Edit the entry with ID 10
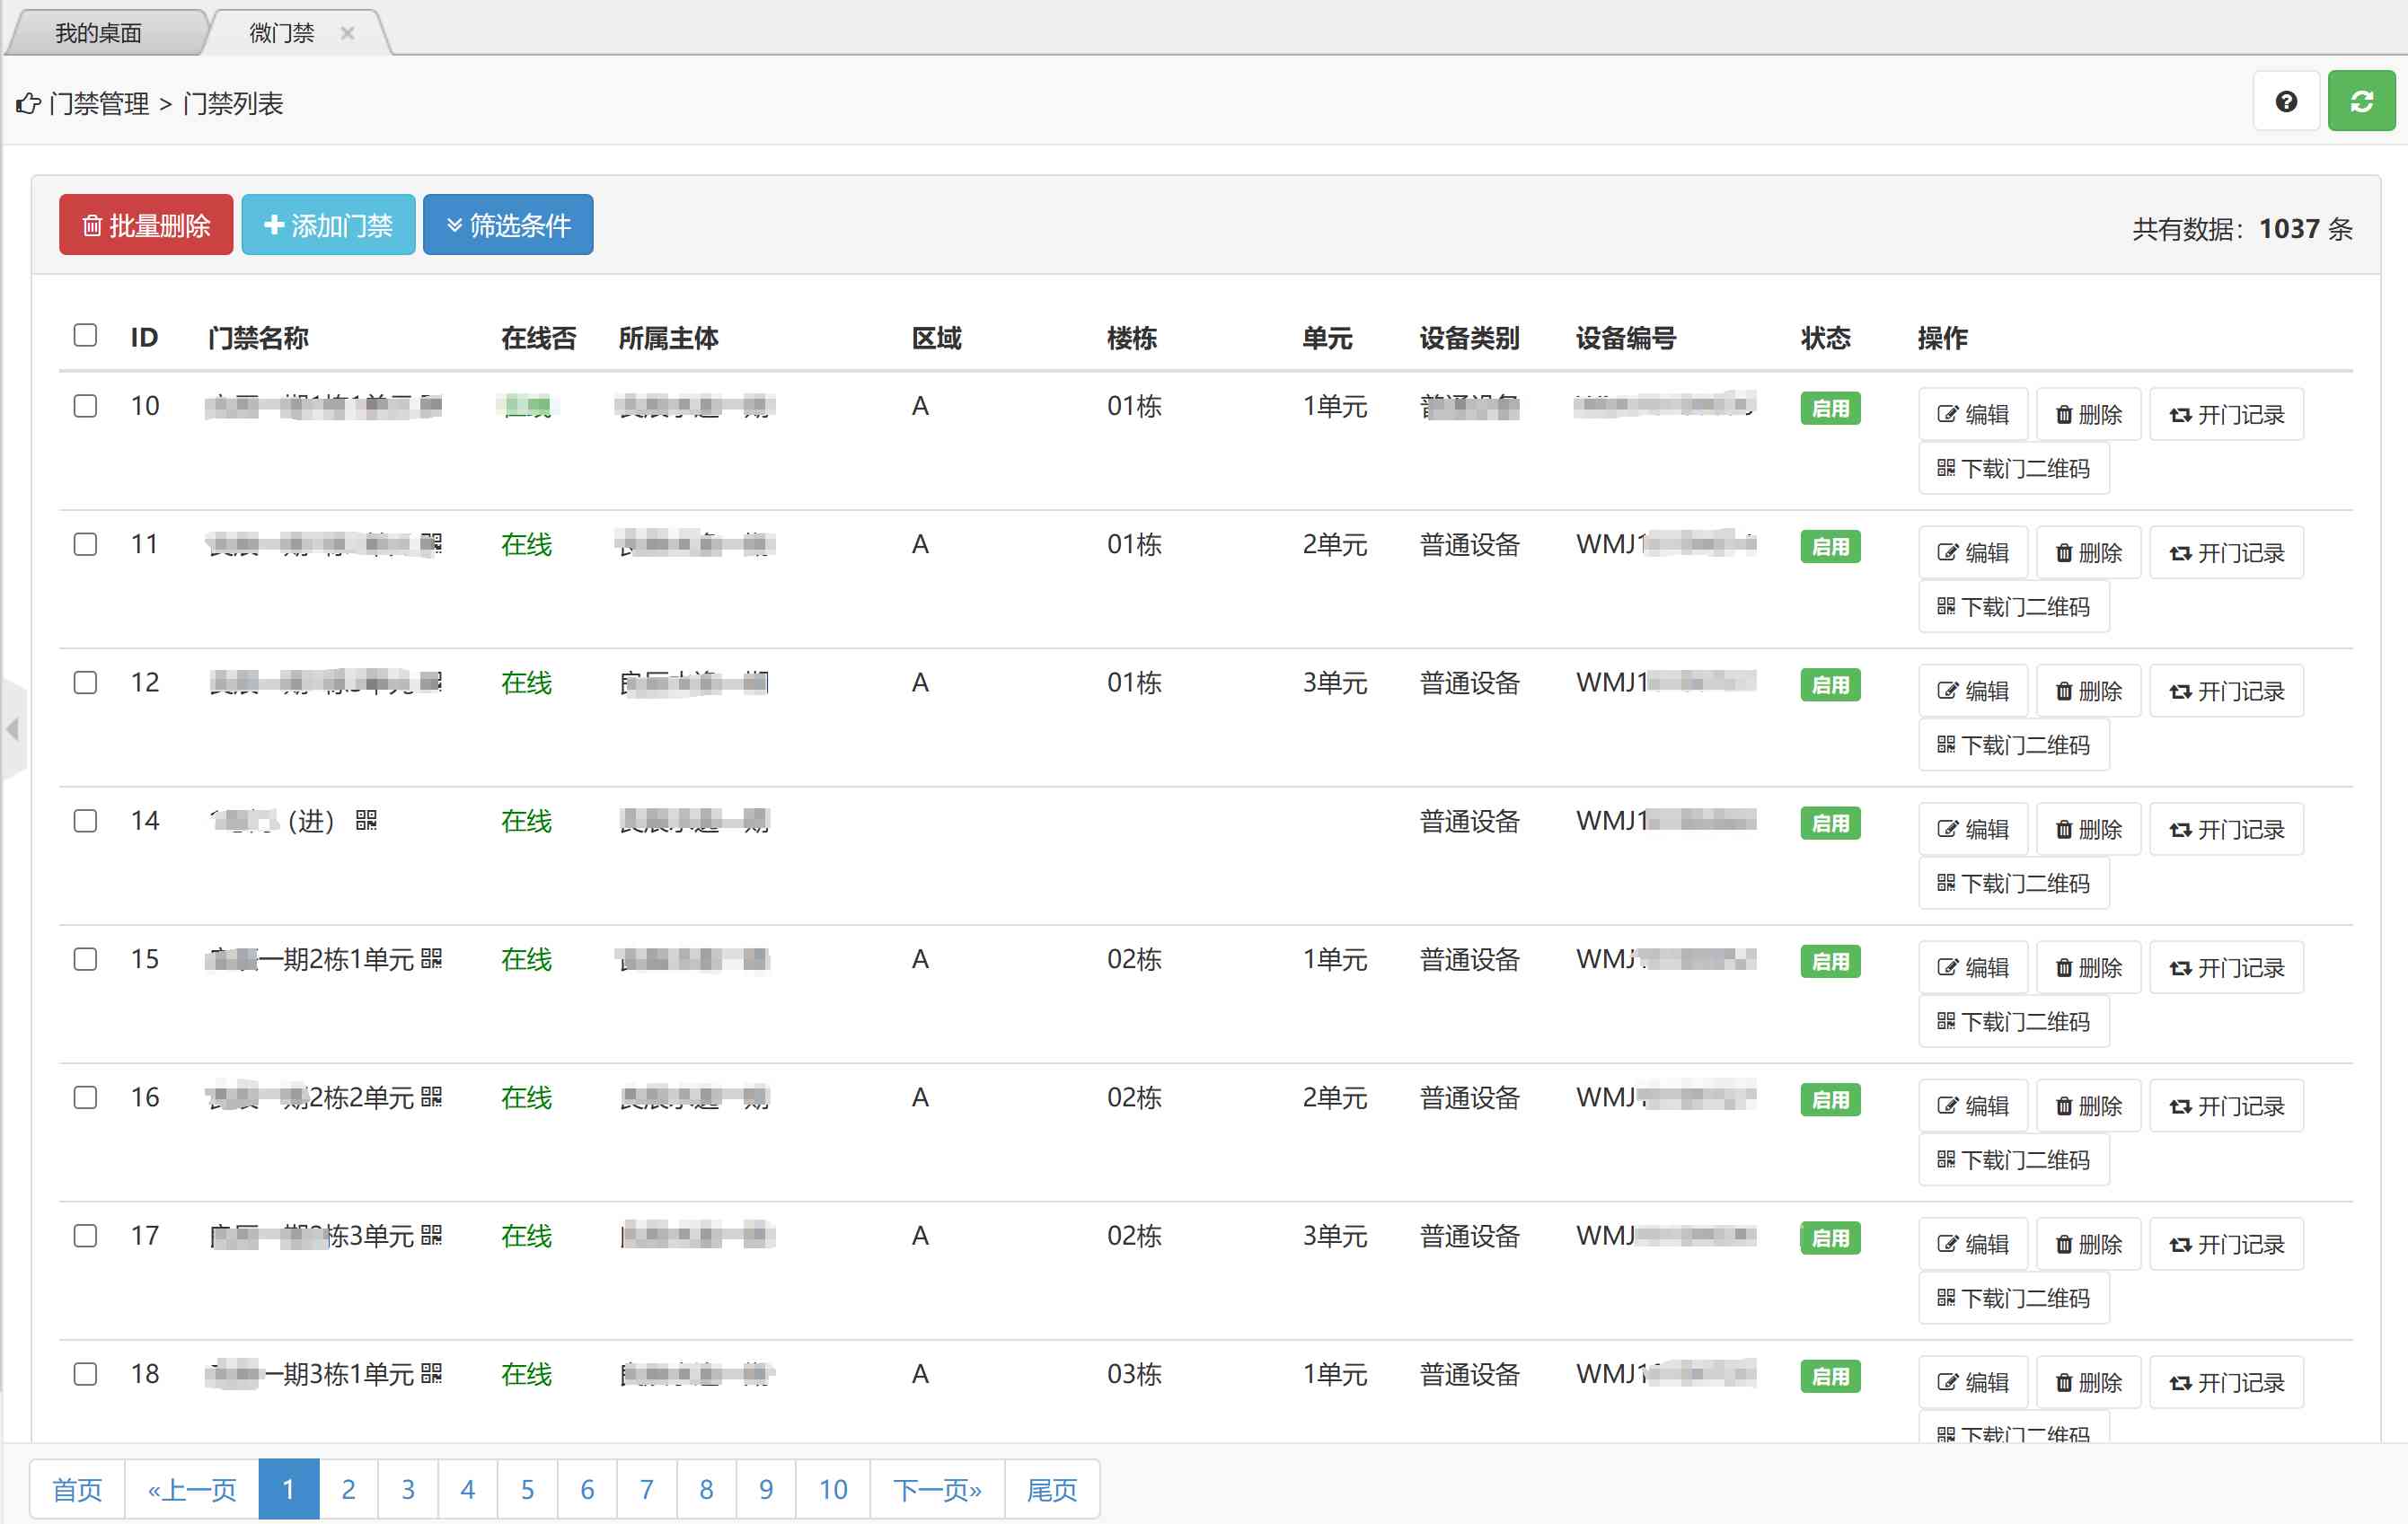 (x=1972, y=414)
